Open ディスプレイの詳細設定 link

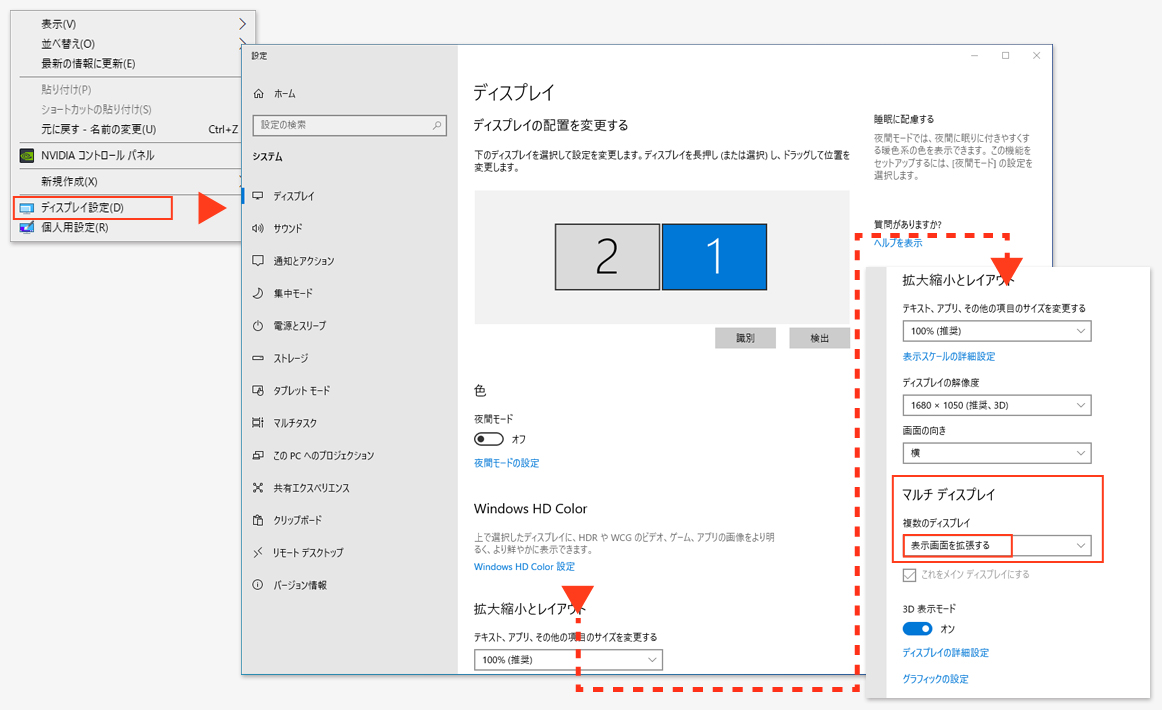point(946,653)
